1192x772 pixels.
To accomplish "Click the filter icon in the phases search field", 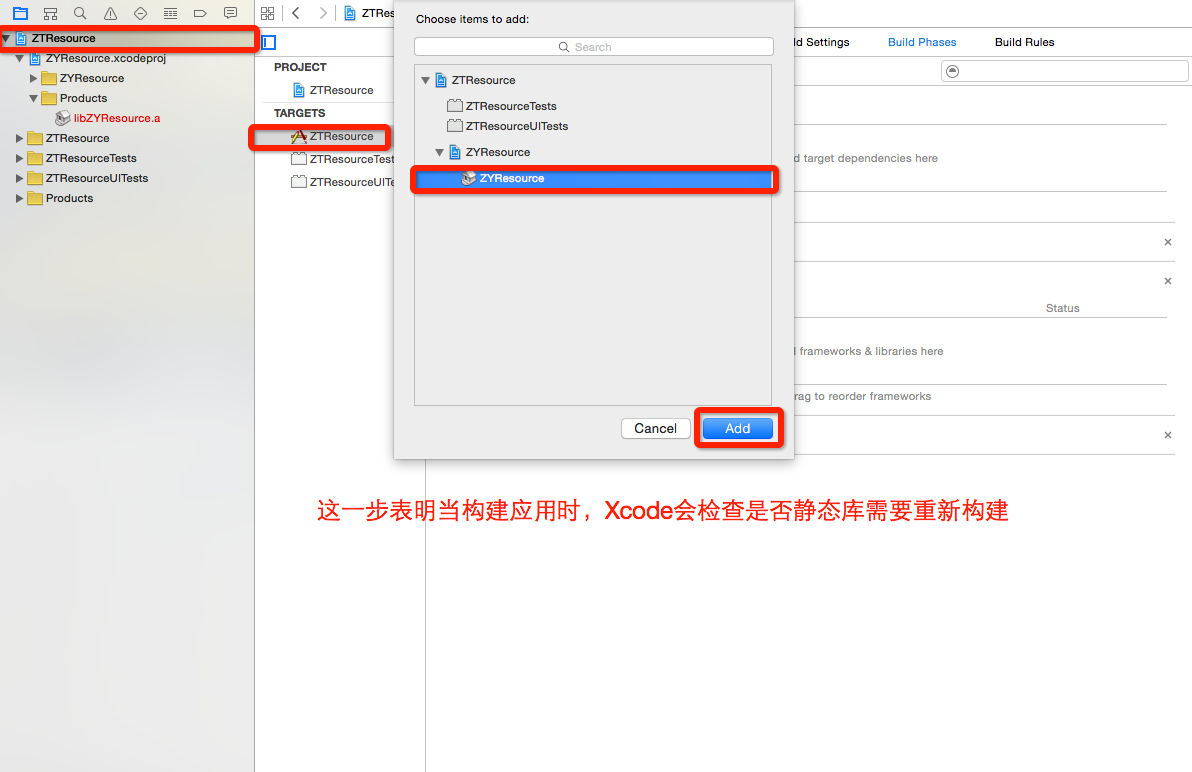I will [953, 71].
